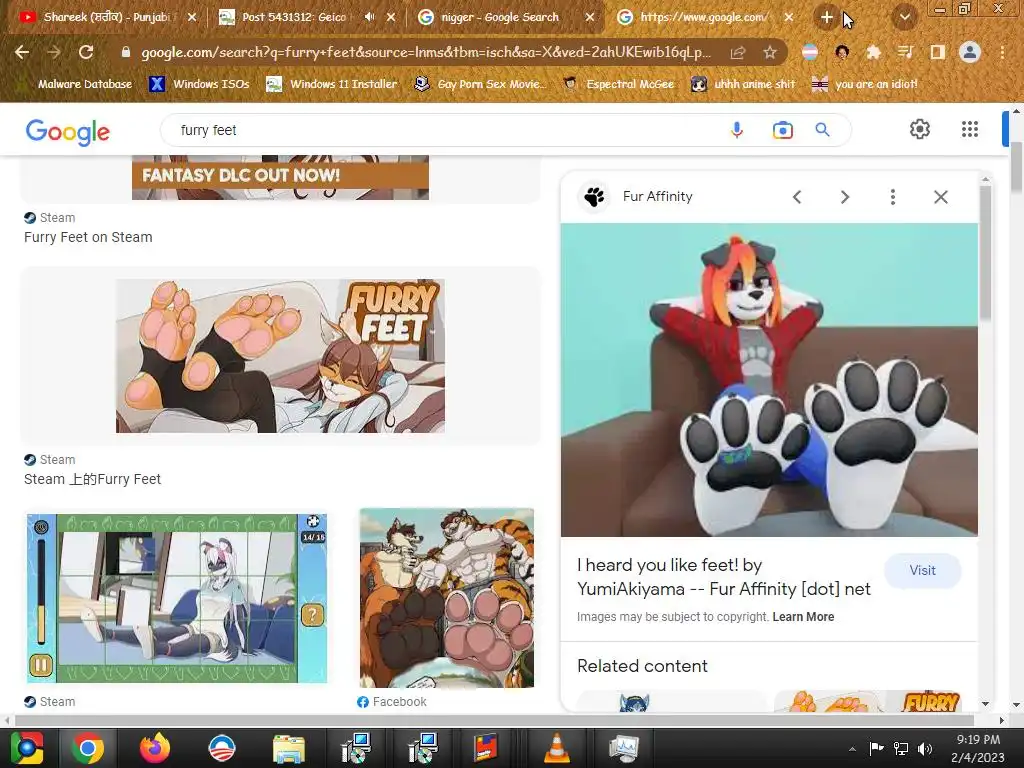Switch to the https://www.google.com/ tab
The image size is (1024, 768).
pos(702,17)
